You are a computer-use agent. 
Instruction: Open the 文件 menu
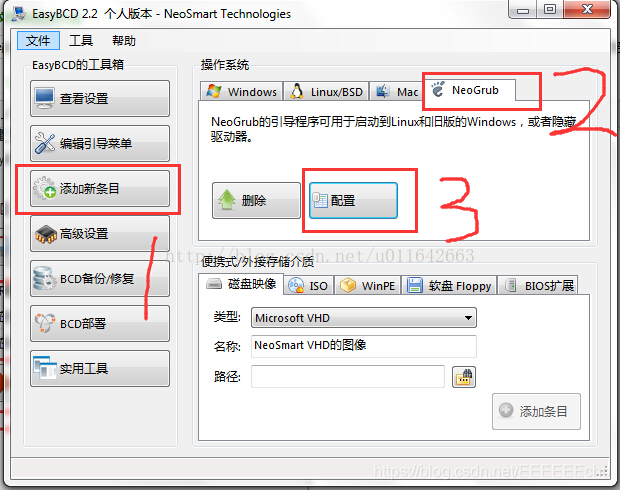pos(38,40)
